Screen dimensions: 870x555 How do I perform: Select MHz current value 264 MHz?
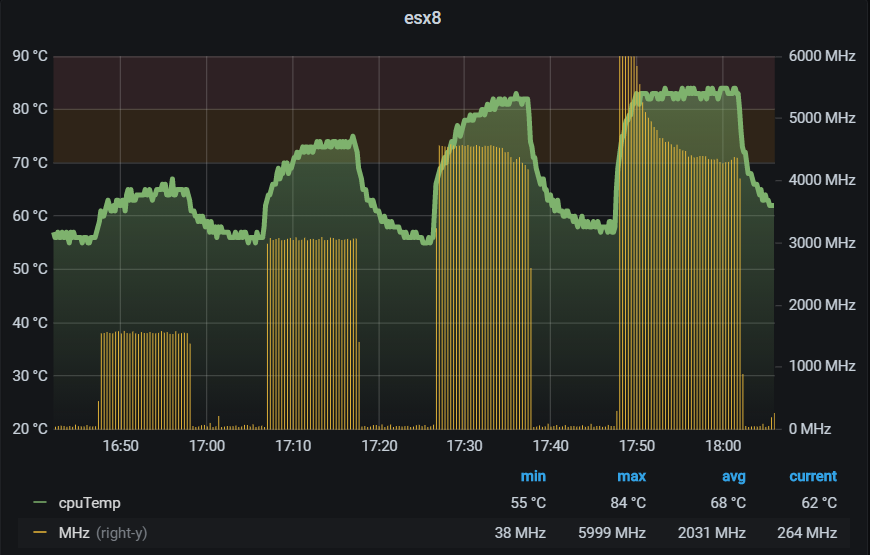(807, 533)
